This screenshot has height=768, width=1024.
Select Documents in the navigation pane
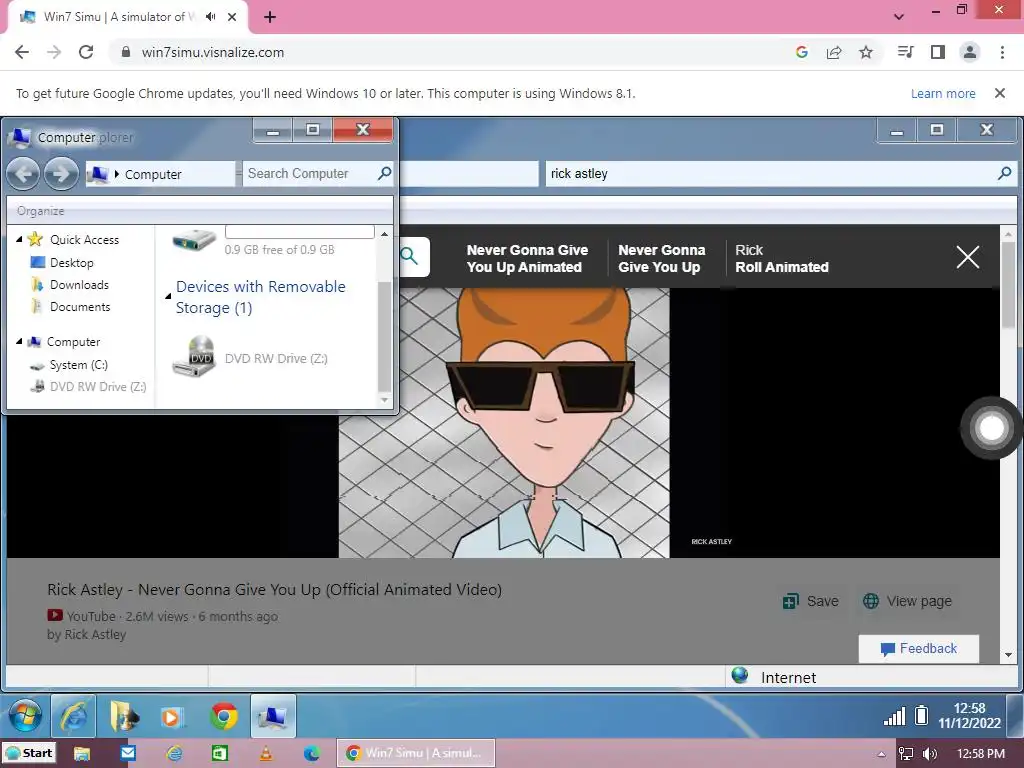(x=80, y=307)
